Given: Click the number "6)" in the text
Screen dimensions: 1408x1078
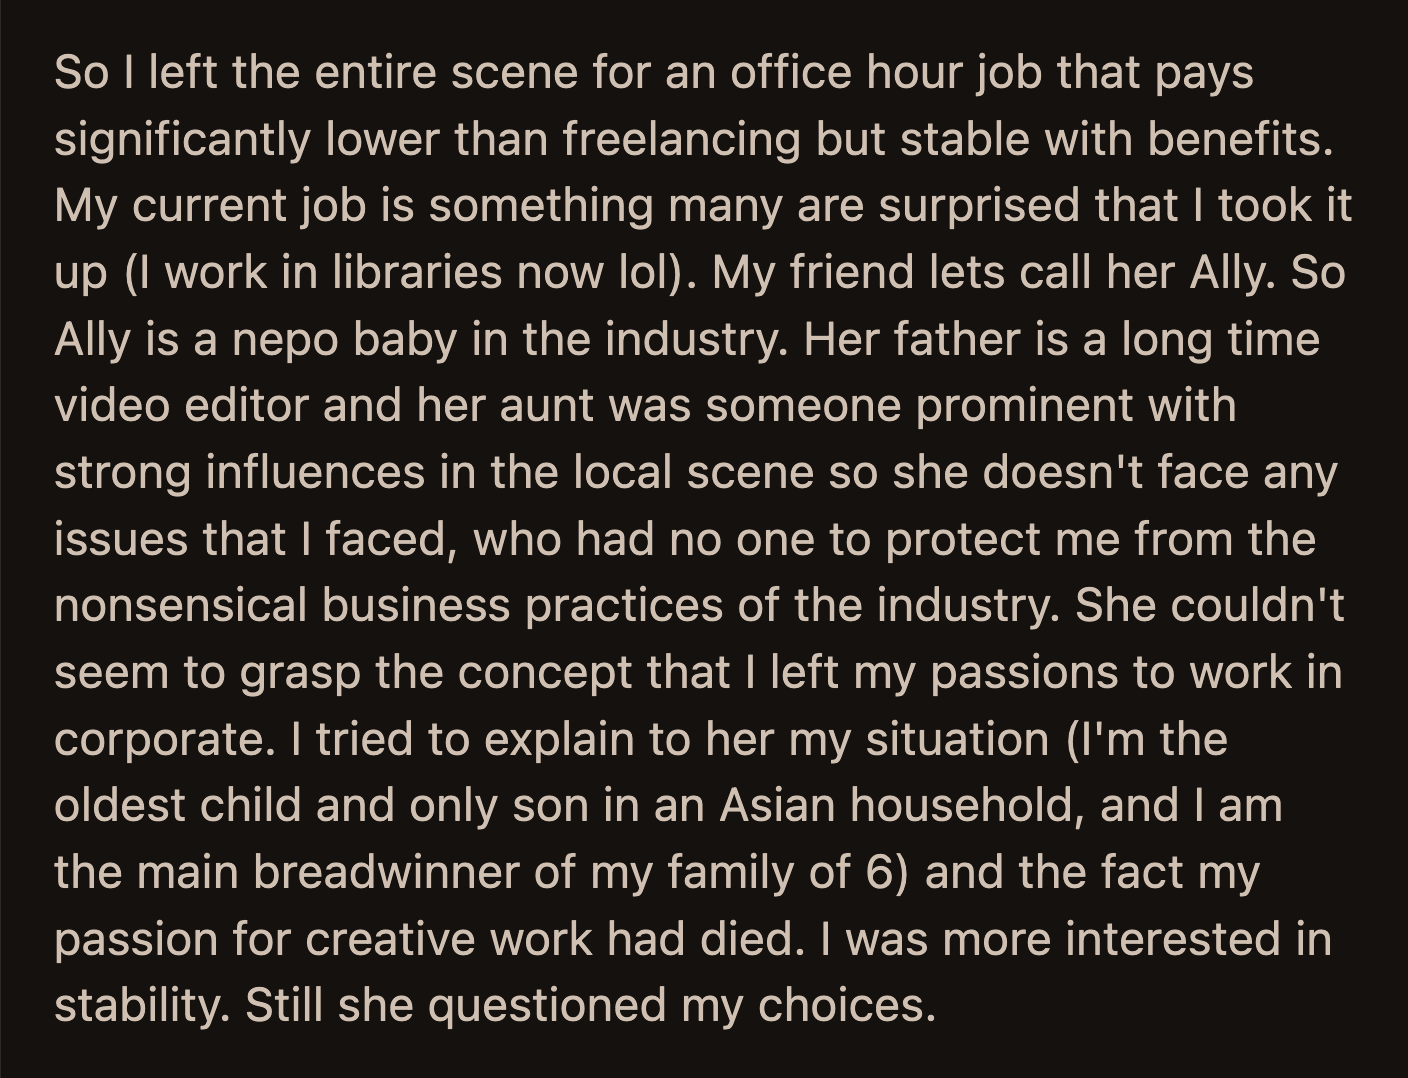Looking at the screenshot, I should 887,873.
